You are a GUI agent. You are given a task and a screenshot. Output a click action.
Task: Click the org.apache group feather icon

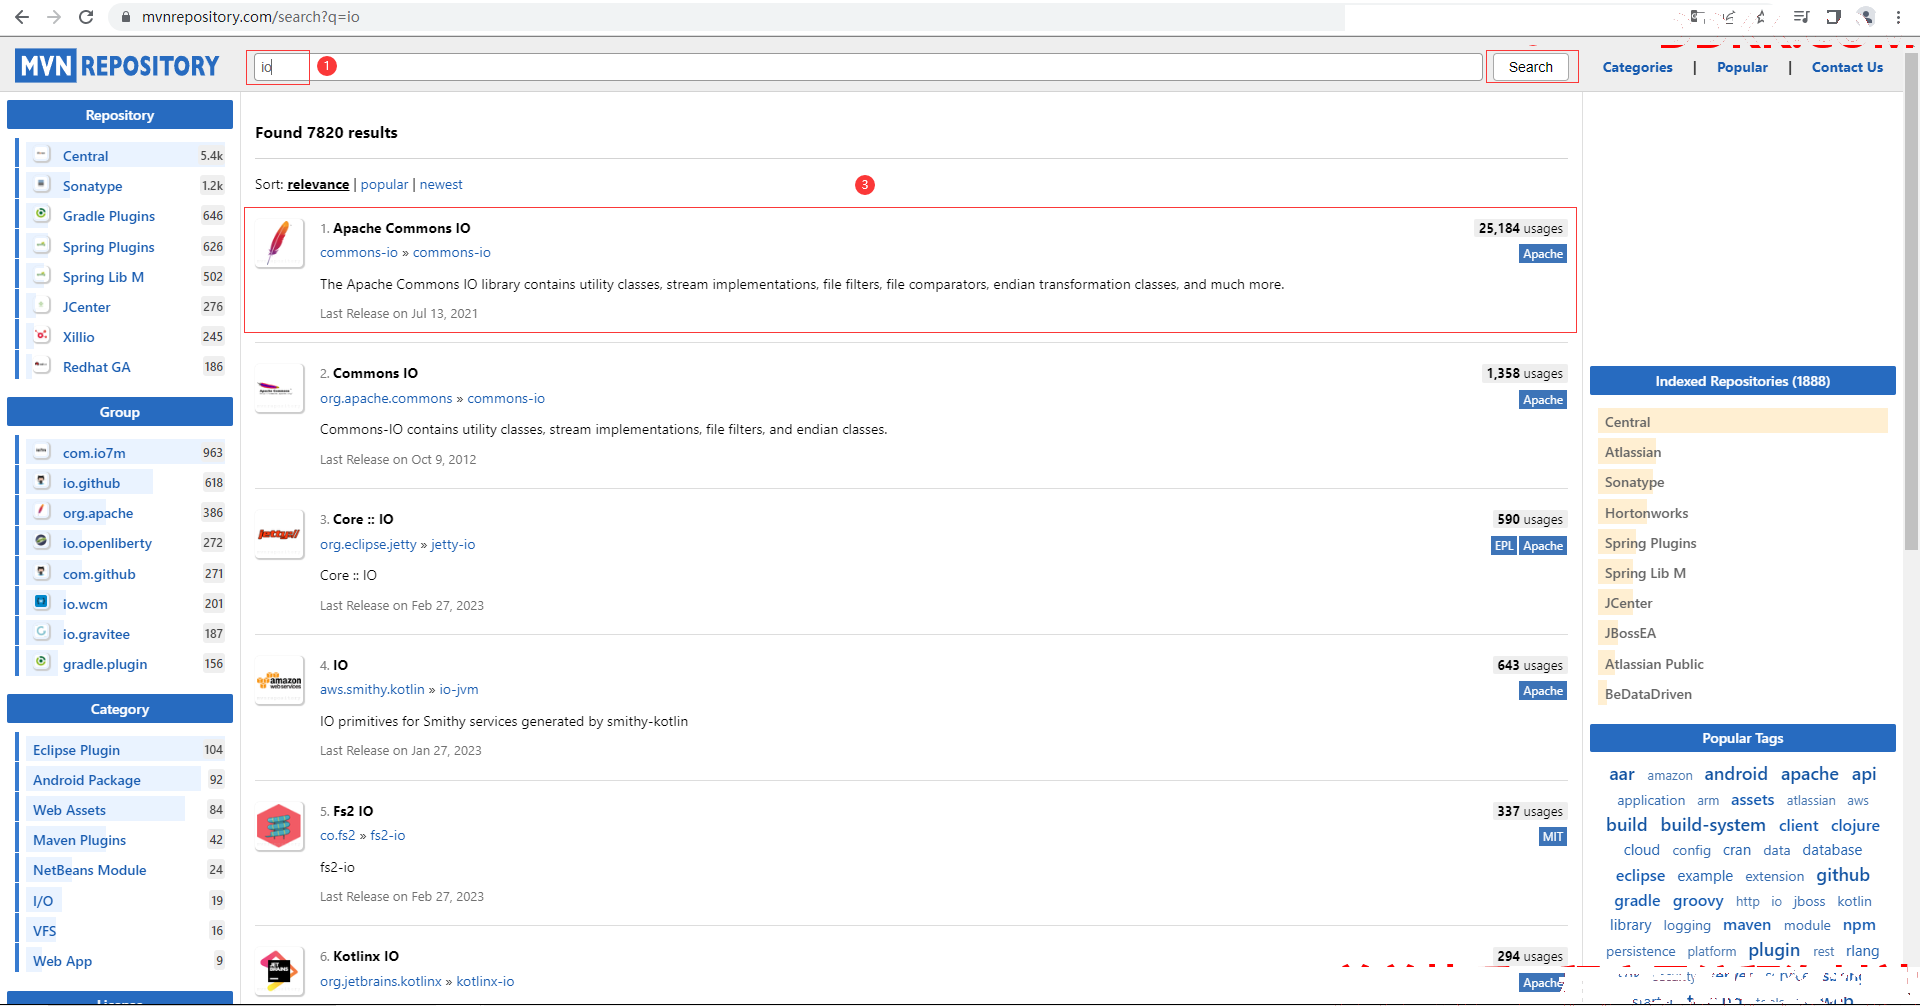point(42,512)
